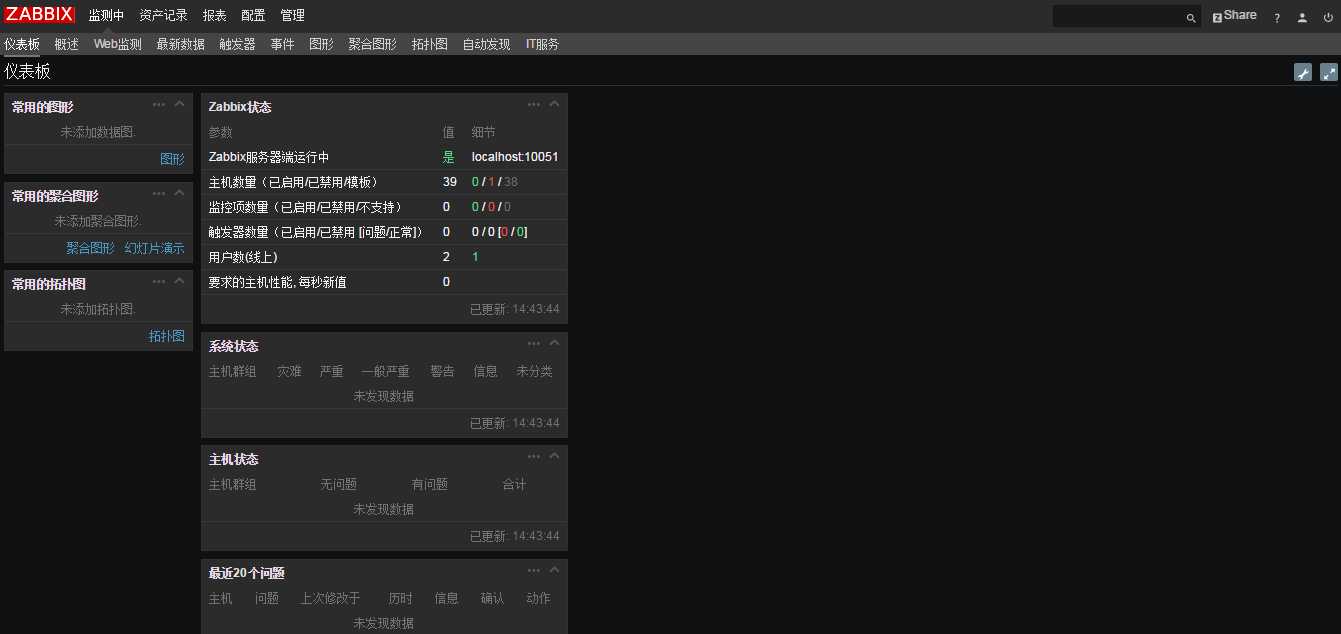Open the 监测中 main menu
Screen dimensions: 1341x634
pyautogui.click(x=106, y=16)
